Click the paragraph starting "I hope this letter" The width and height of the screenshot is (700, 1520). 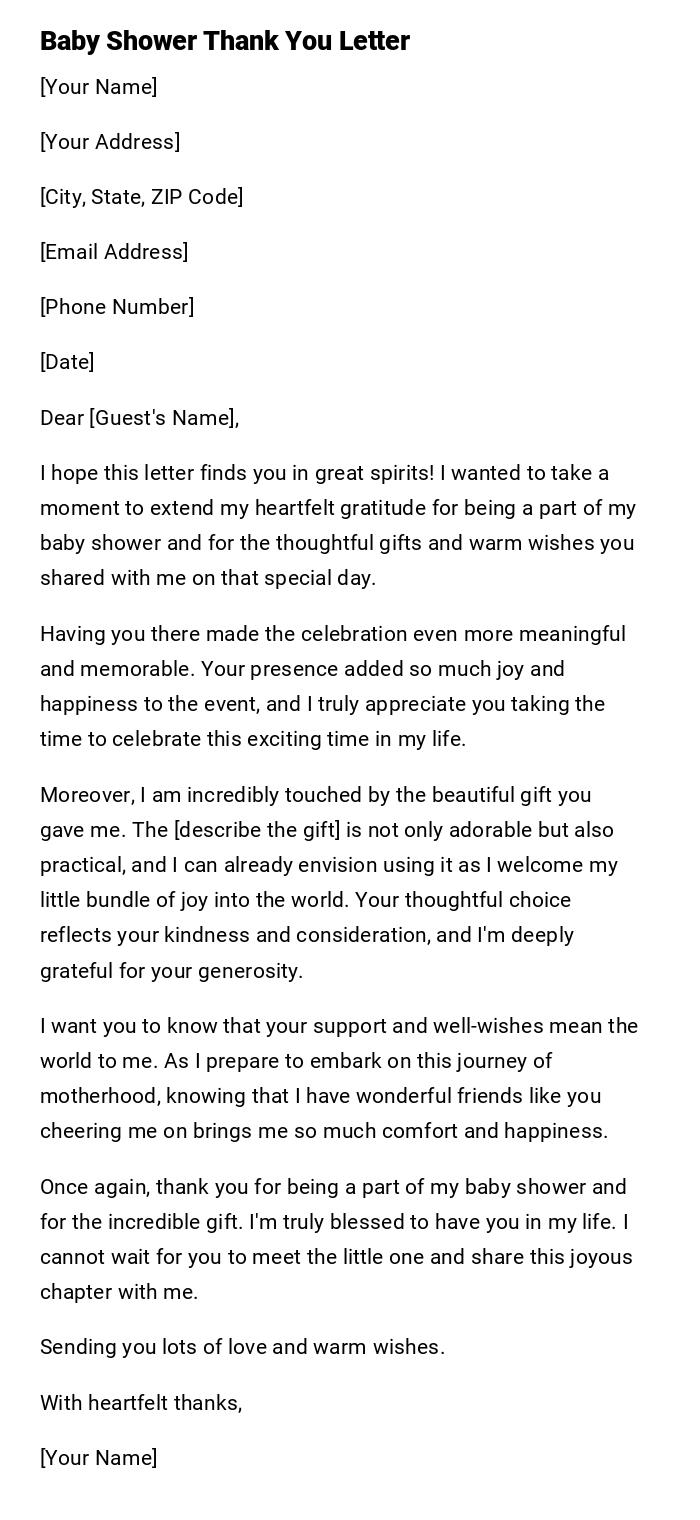point(338,526)
